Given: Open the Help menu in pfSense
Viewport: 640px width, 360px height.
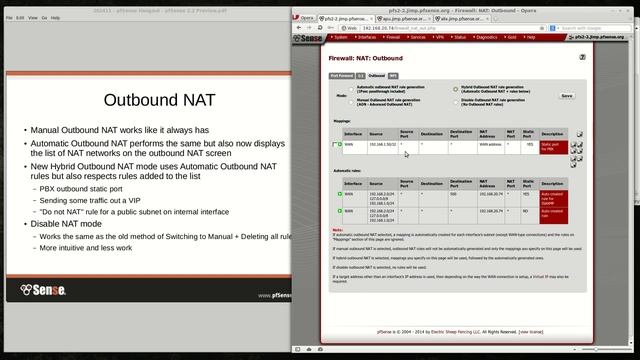Looking at the screenshot, I should [x=530, y=38].
